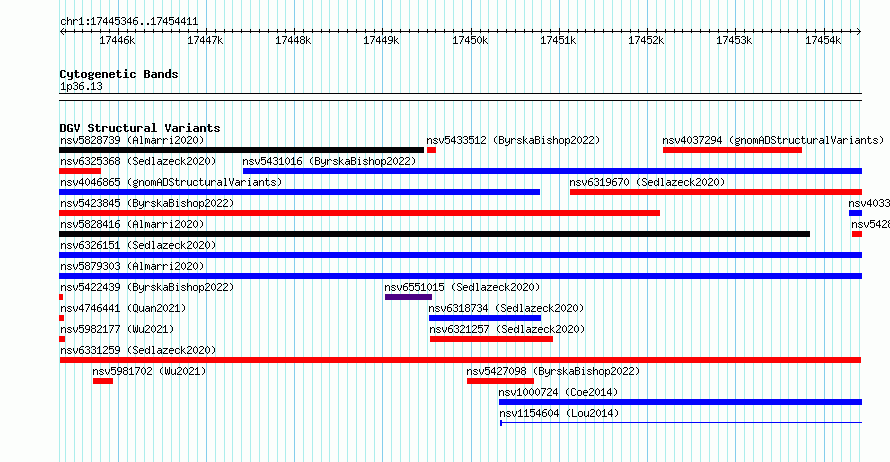Open the nsv6321257 (Sedlazeck2020) label
Screen dimensions: 890x462
[x=507, y=329]
